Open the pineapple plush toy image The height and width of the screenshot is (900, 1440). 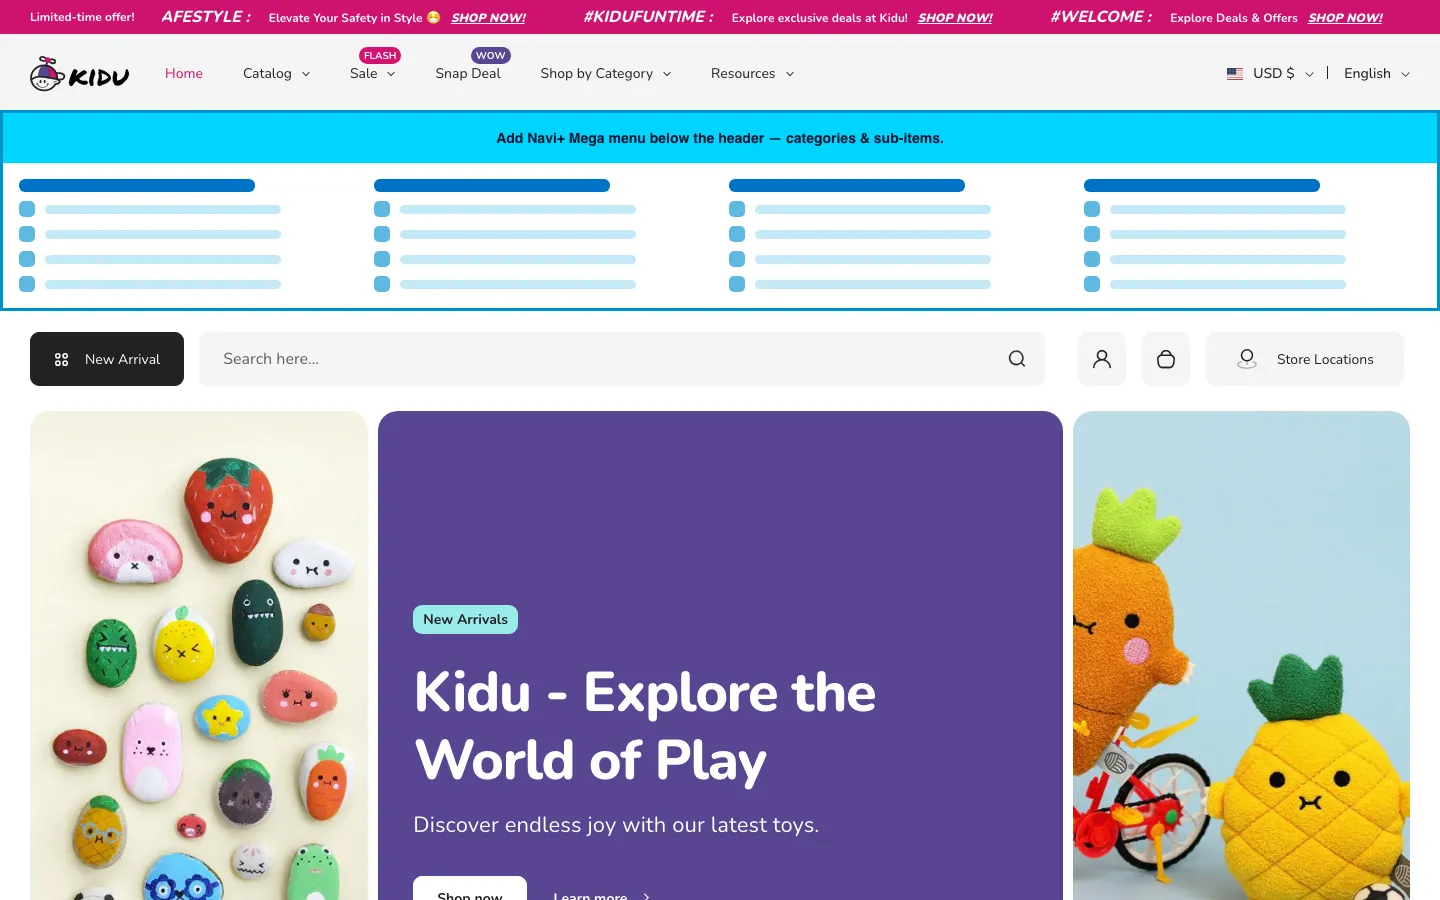pyautogui.click(x=1241, y=655)
